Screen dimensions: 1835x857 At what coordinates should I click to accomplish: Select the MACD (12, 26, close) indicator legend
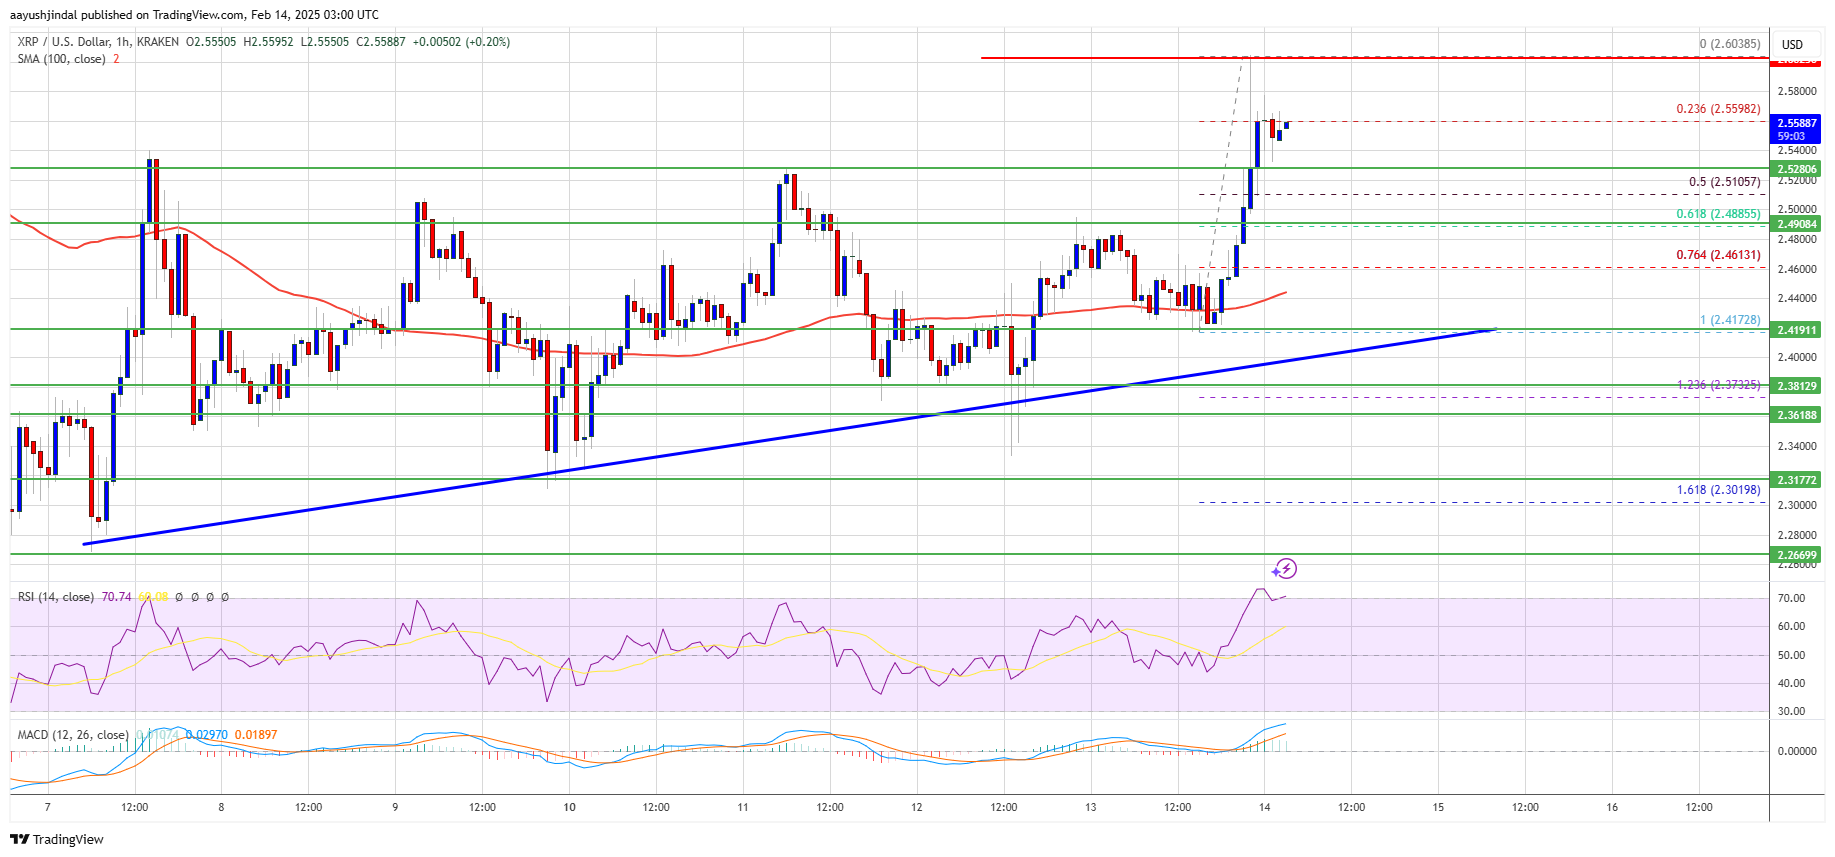pyautogui.click(x=72, y=735)
